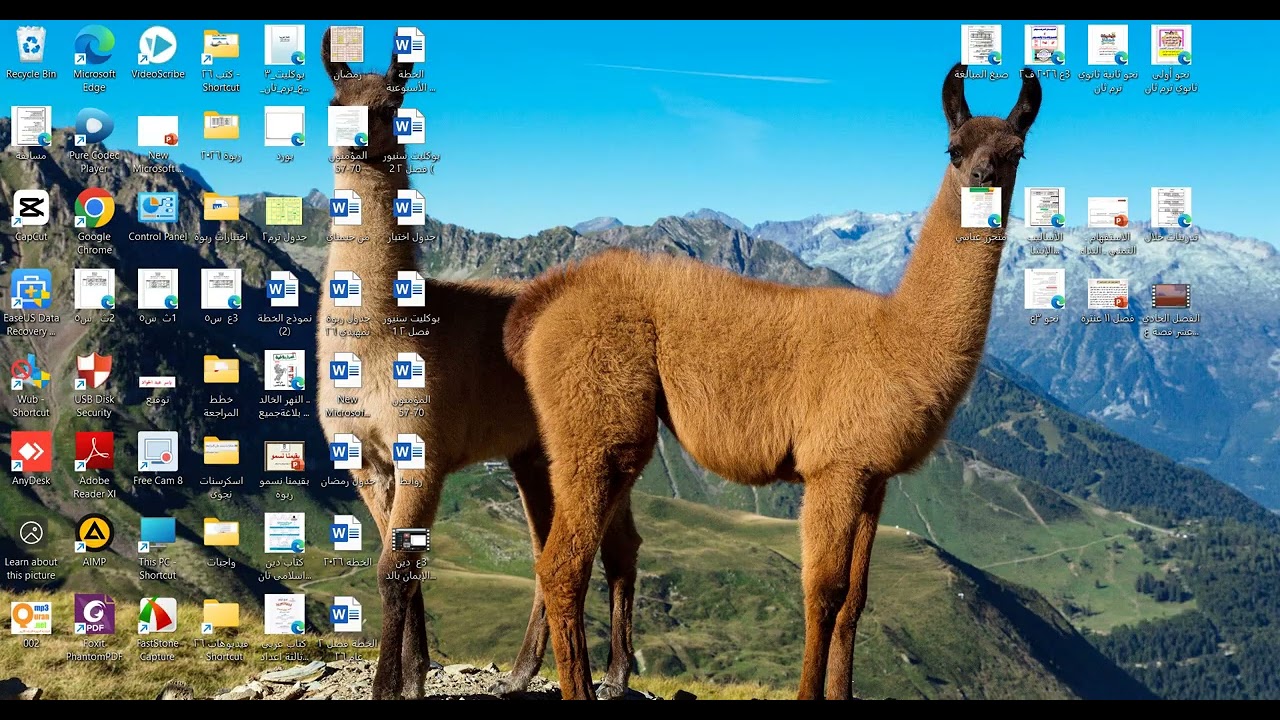Launch Google Chrome
Screen dimensions: 1280x720
(94, 208)
